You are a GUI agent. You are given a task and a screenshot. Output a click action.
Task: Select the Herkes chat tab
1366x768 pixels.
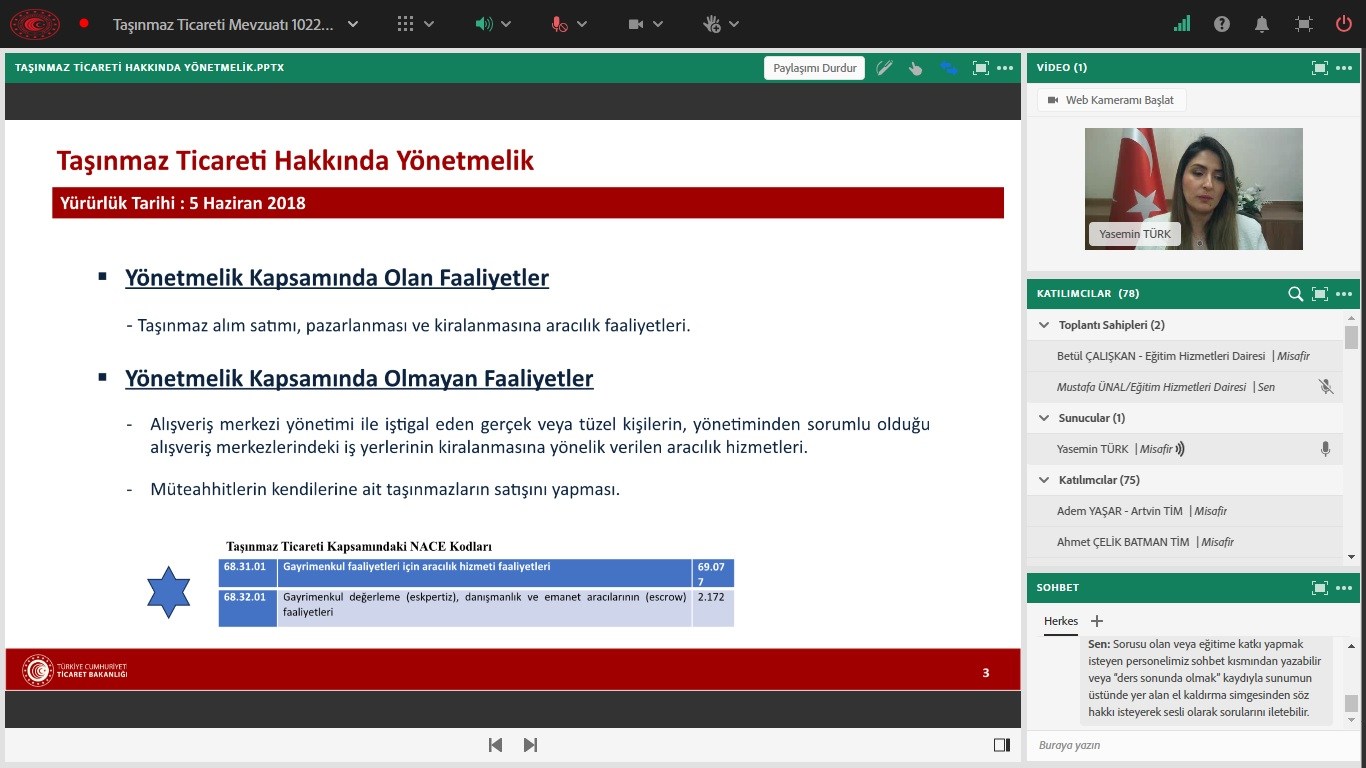point(1060,621)
